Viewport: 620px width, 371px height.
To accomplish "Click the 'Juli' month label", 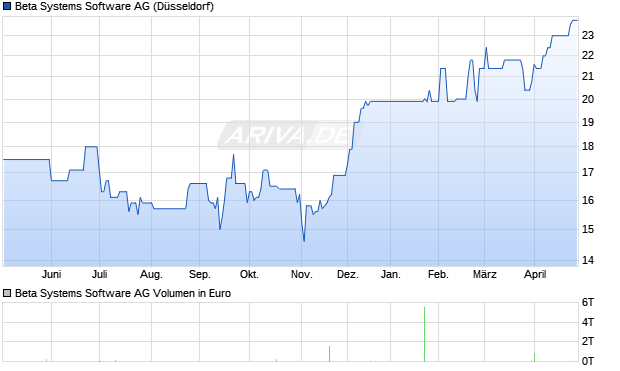I will click(100, 274).
